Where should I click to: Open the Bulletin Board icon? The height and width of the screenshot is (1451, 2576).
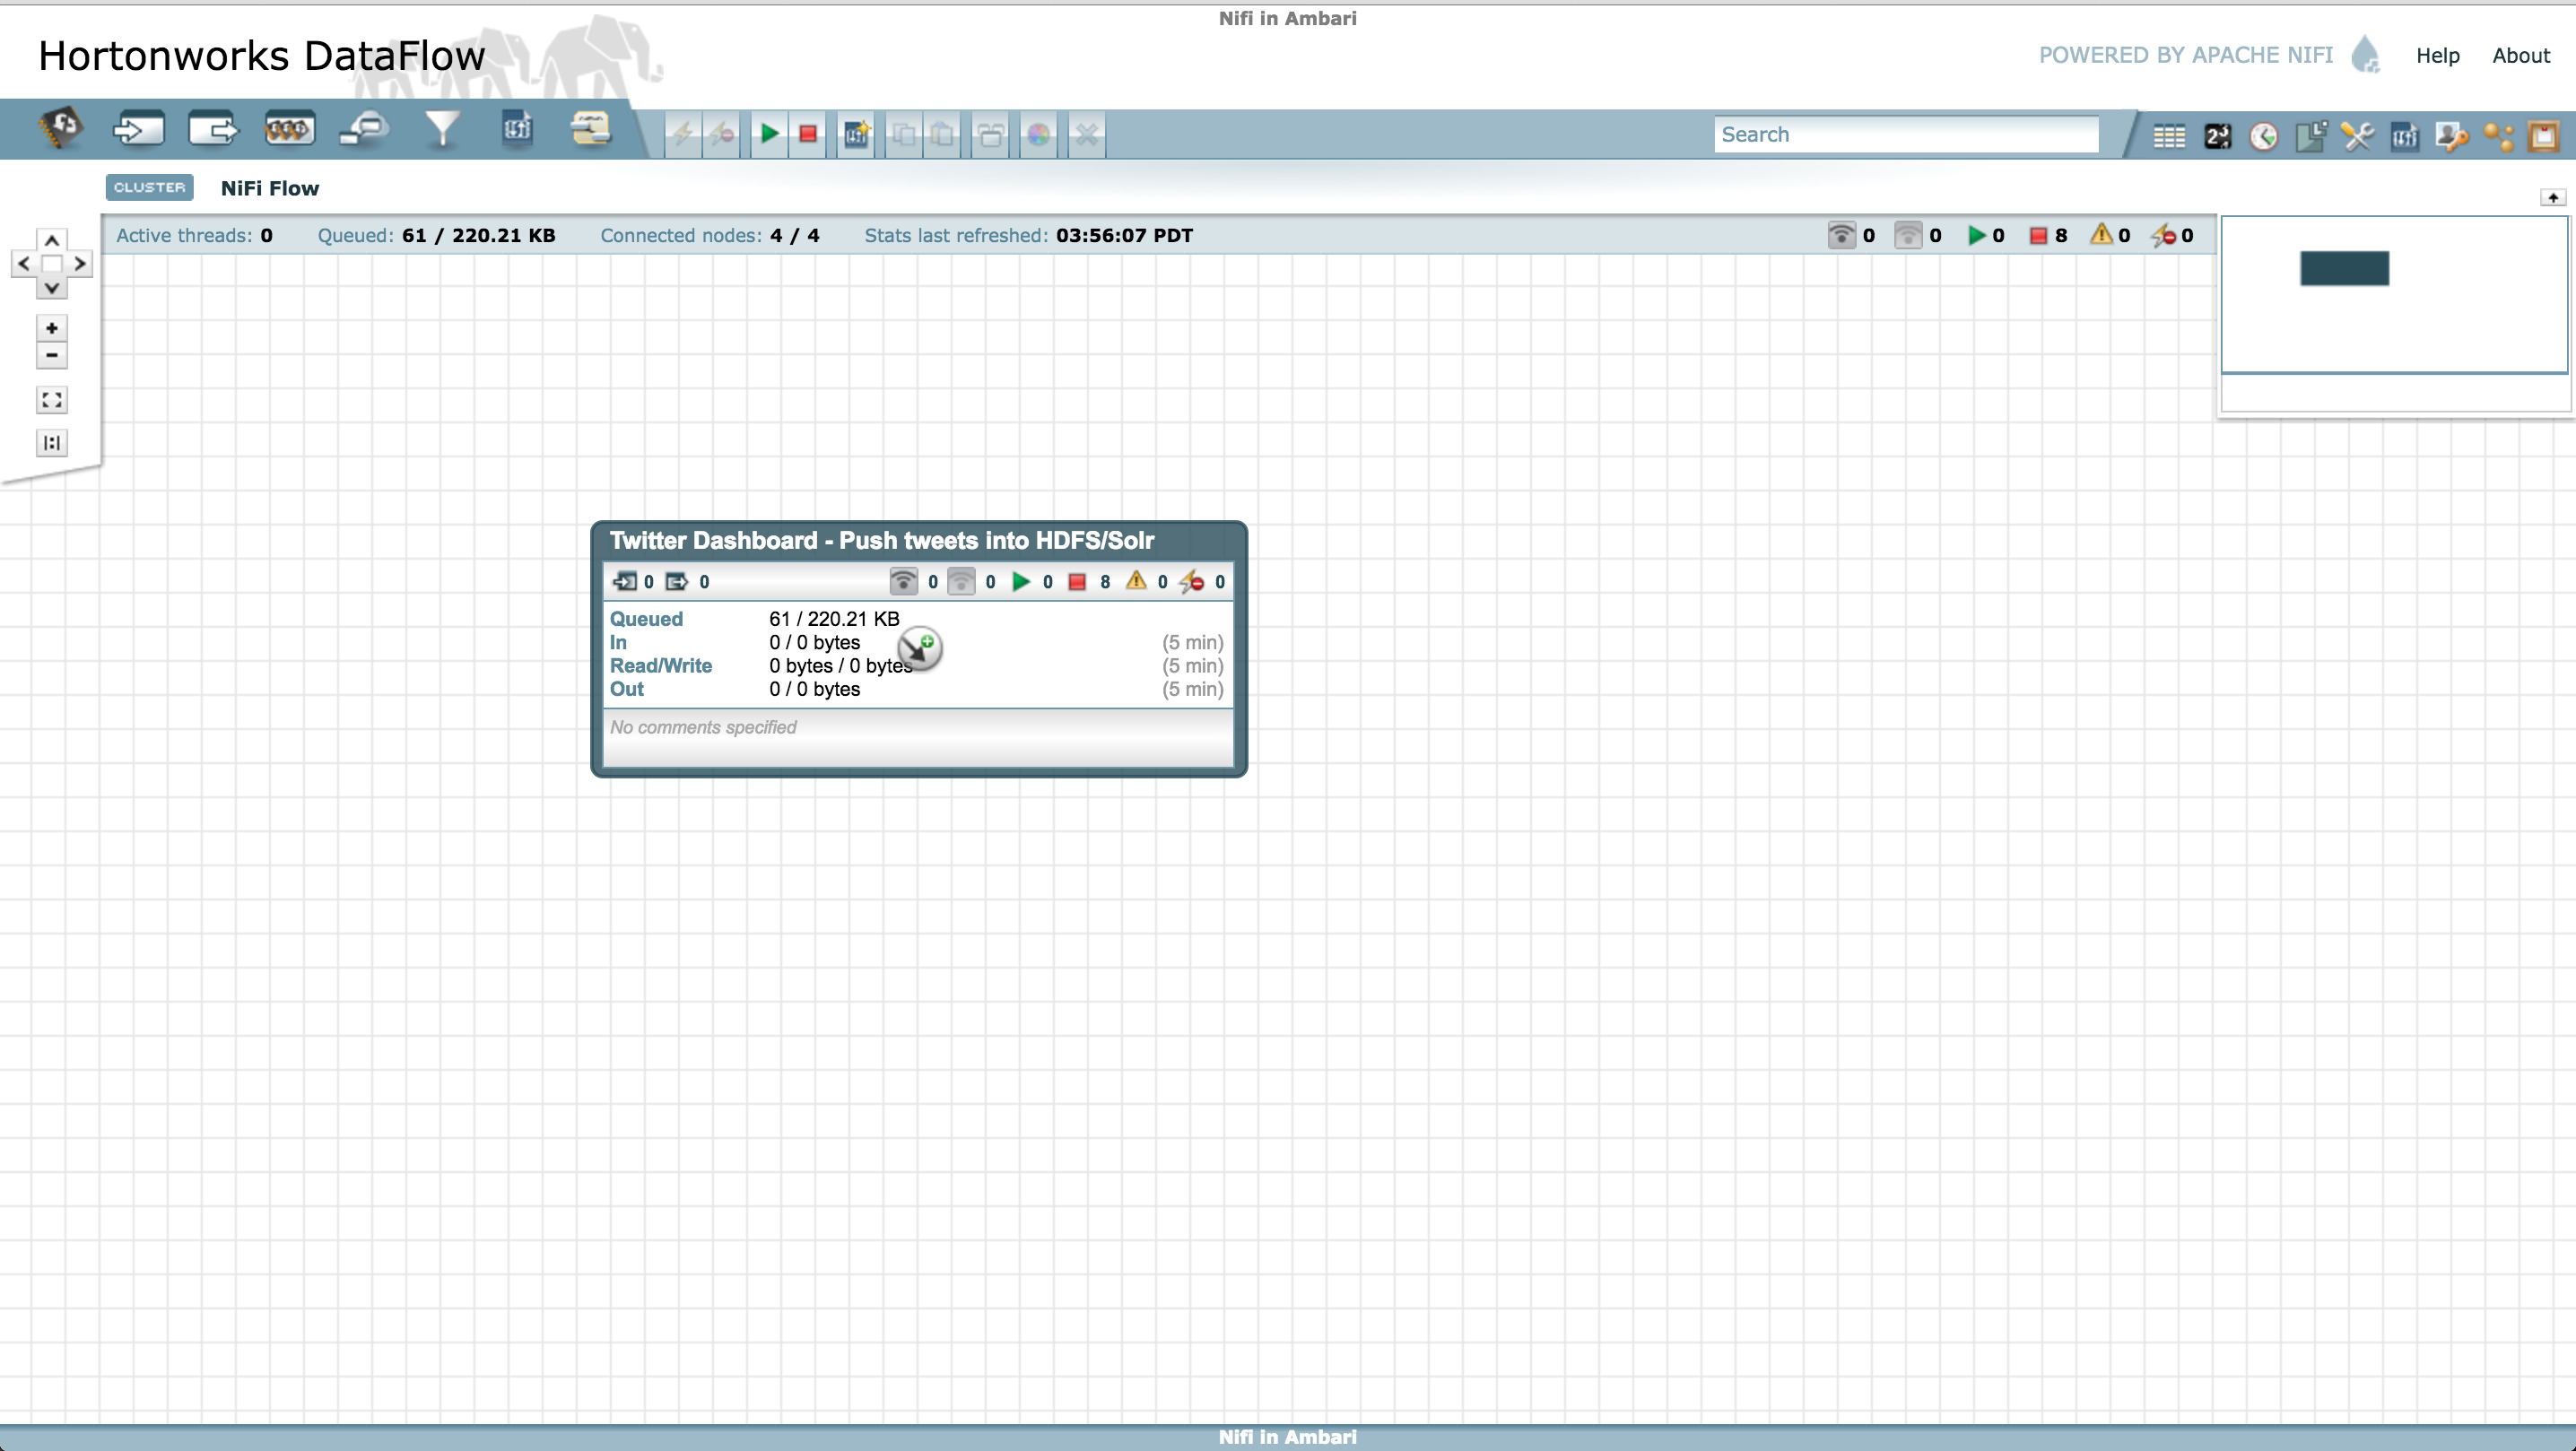[2543, 136]
